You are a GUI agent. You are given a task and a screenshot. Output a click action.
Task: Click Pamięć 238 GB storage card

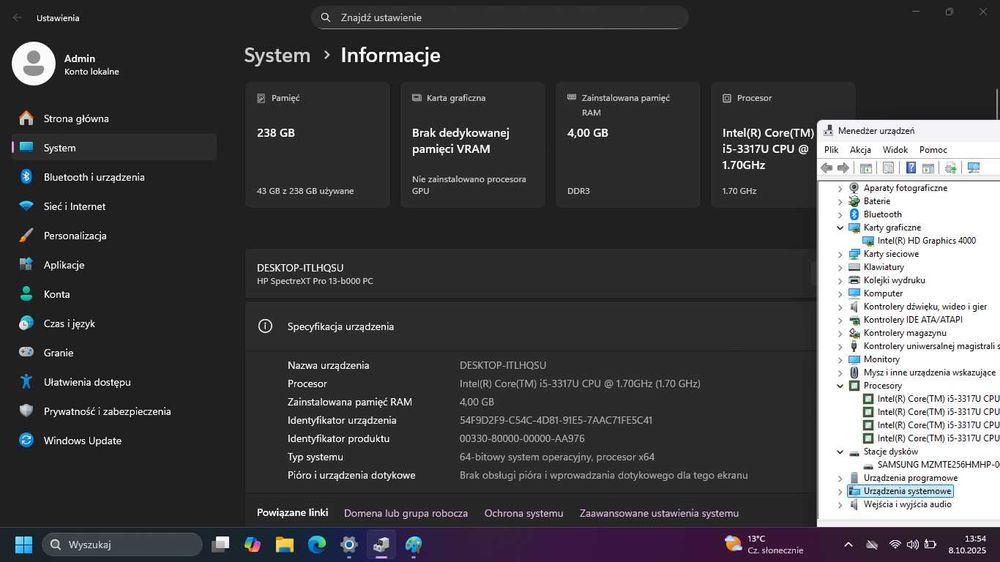pyautogui.click(x=318, y=145)
